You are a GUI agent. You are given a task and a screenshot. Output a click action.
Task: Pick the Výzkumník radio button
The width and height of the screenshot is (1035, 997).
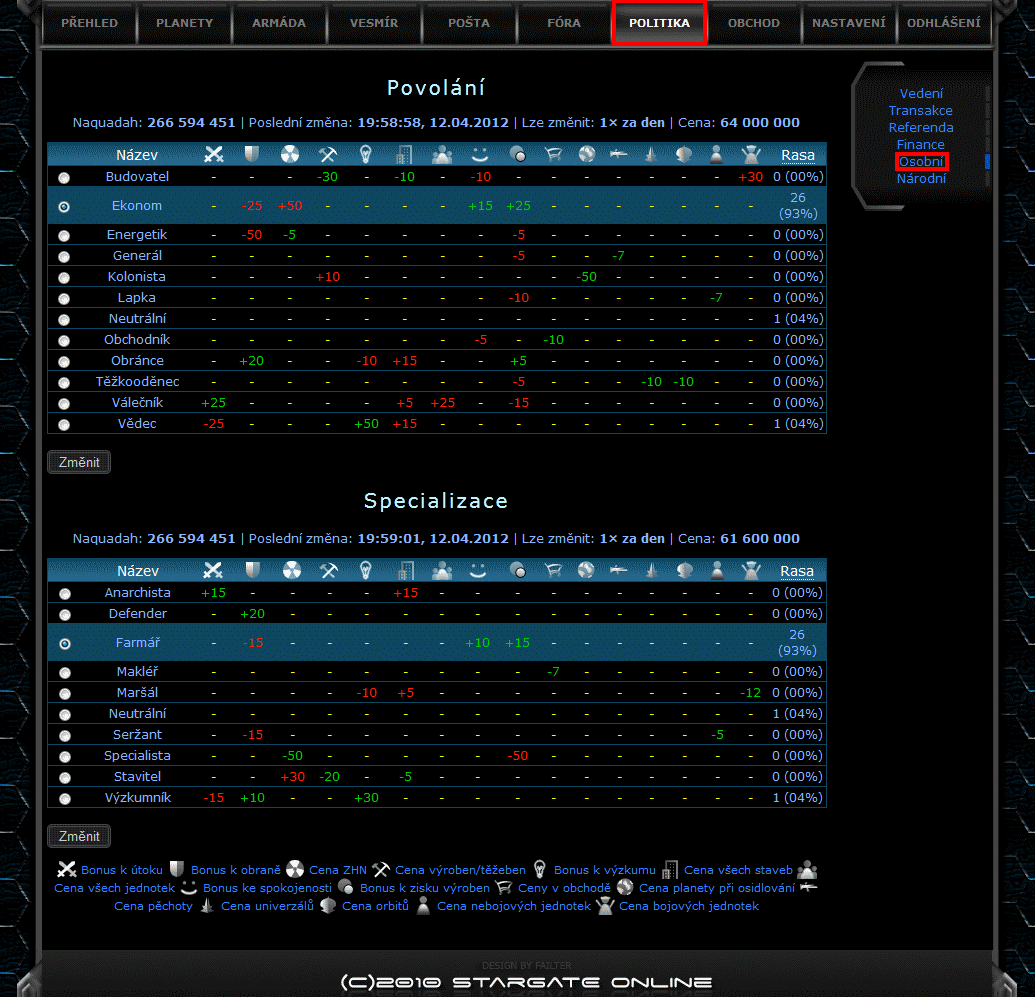[x=64, y=799]
